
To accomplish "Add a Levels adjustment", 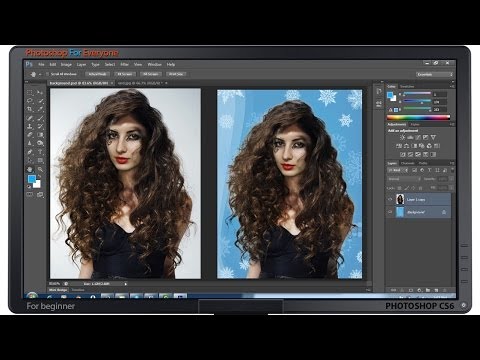I will coord(410,137).
